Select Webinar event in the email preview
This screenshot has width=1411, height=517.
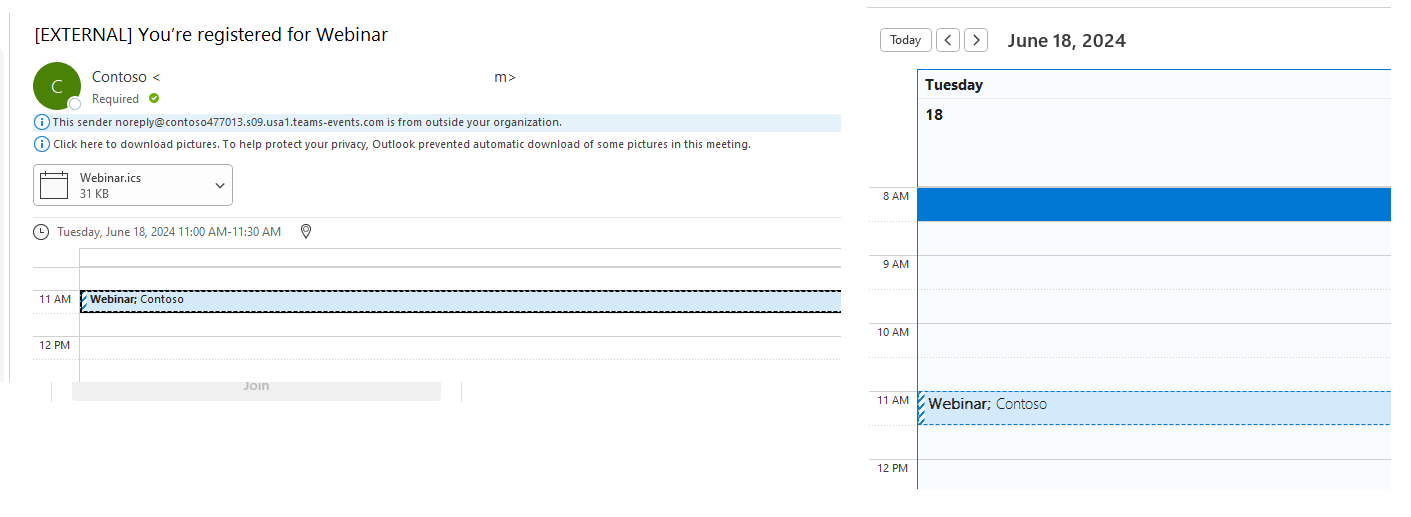click(460, 301)
